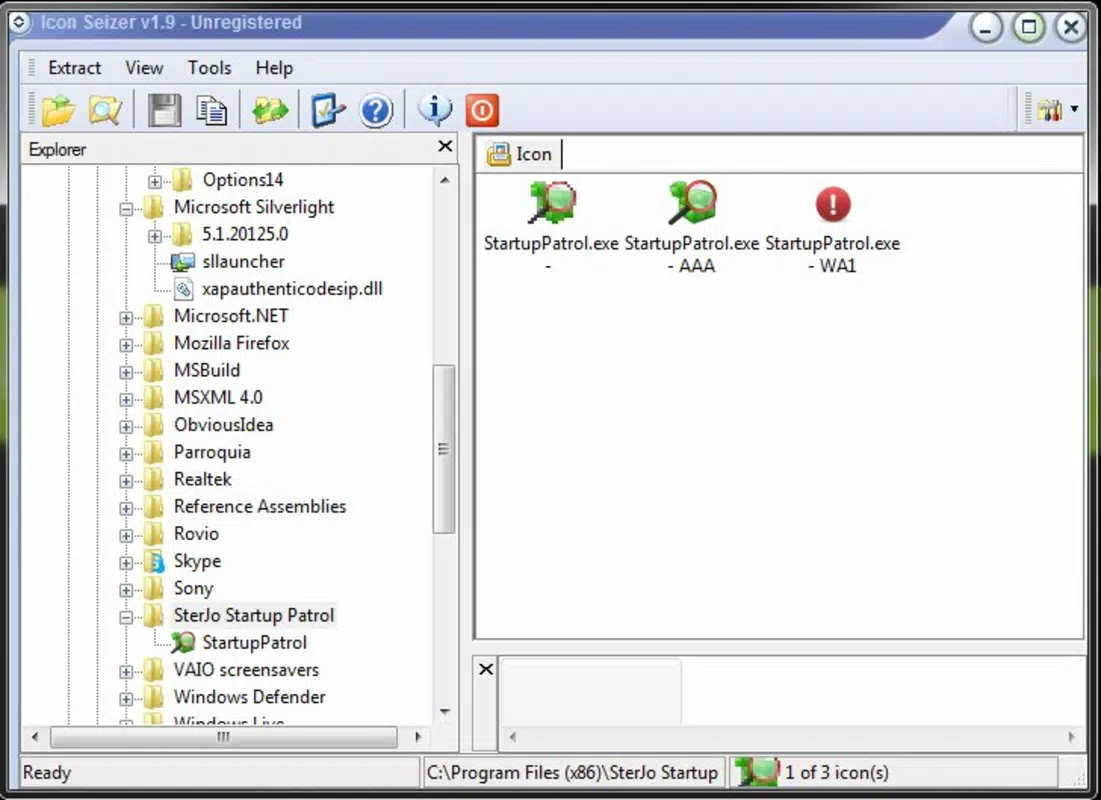Click the Explorer horizontal scroll left arrow
The width and height of the screenshot is (1101, 800).
(34, 737)
